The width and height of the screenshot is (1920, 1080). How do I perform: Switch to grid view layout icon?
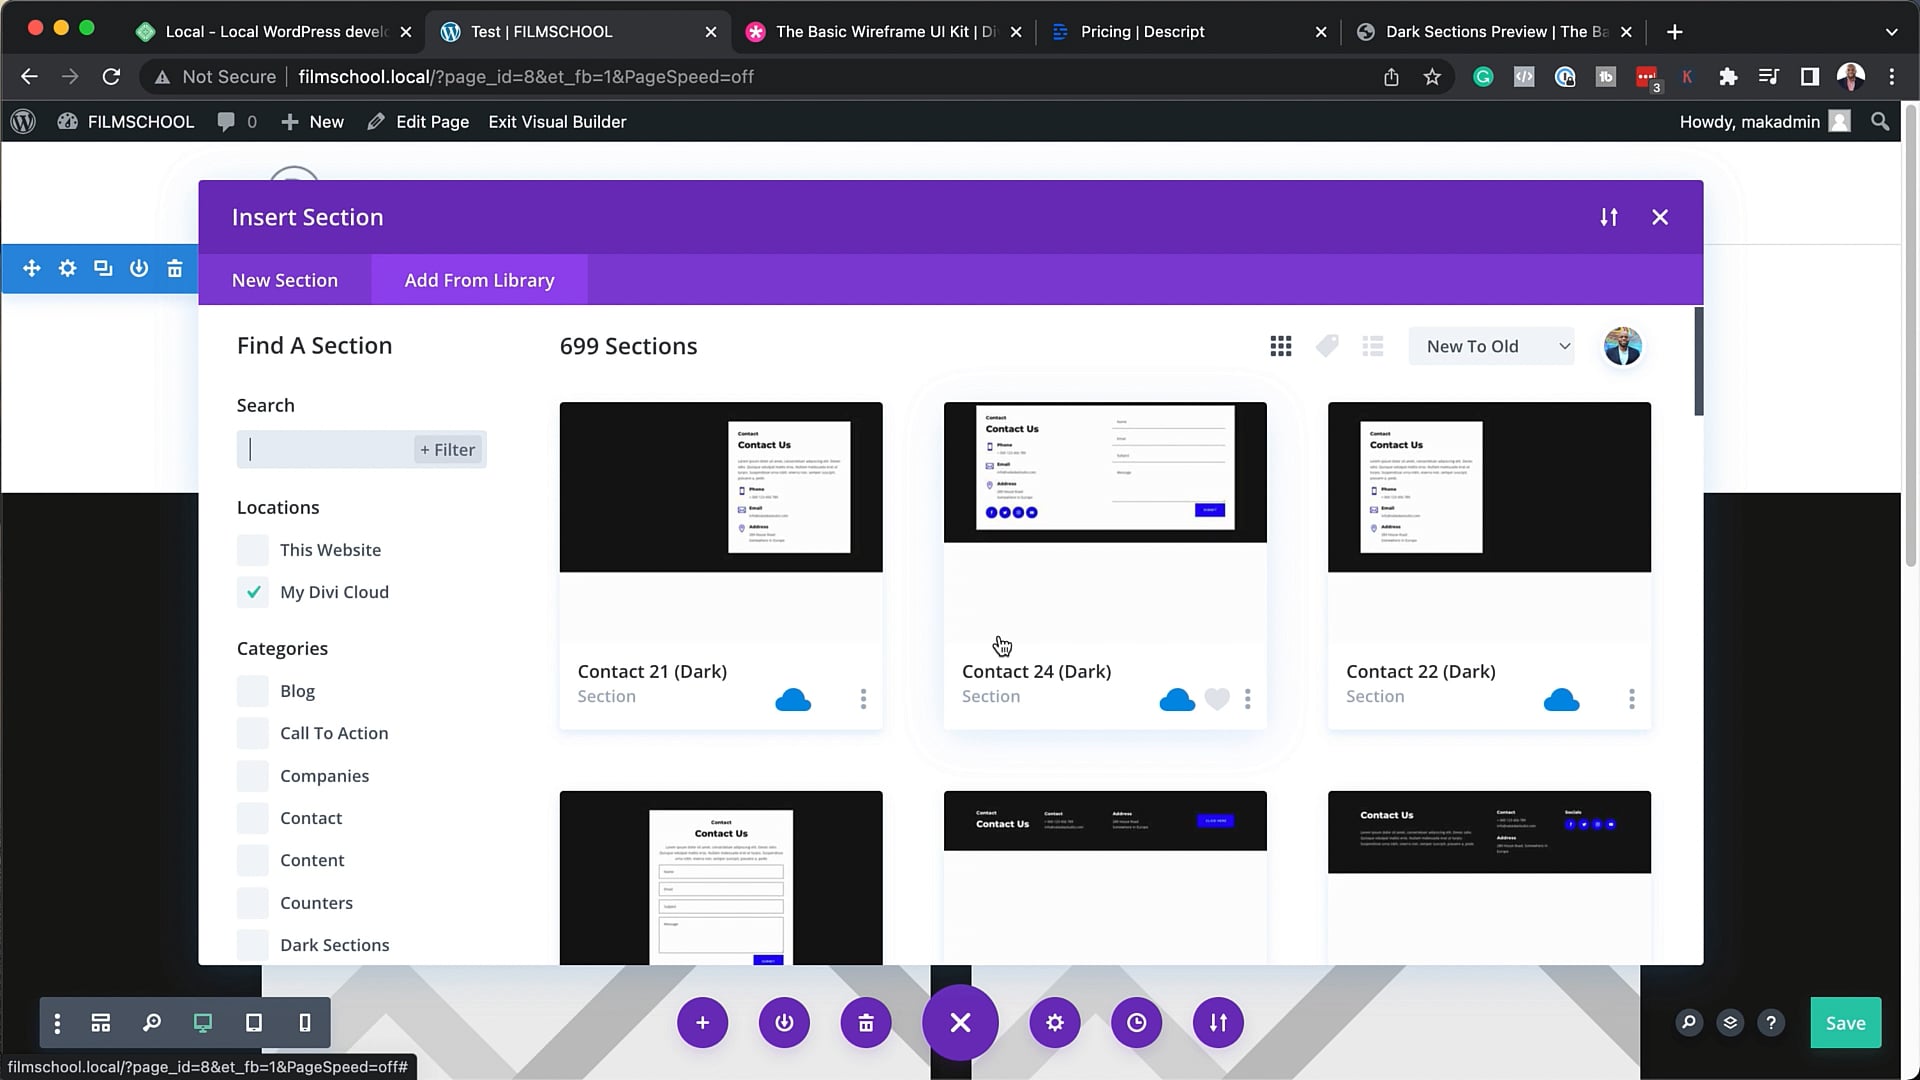1280,346
